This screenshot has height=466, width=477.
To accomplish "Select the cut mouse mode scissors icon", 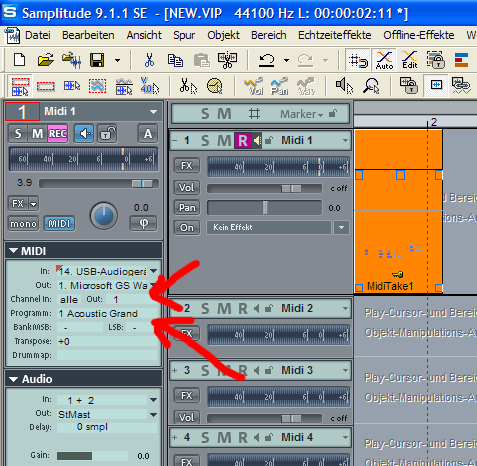I will tap(188, 86).
